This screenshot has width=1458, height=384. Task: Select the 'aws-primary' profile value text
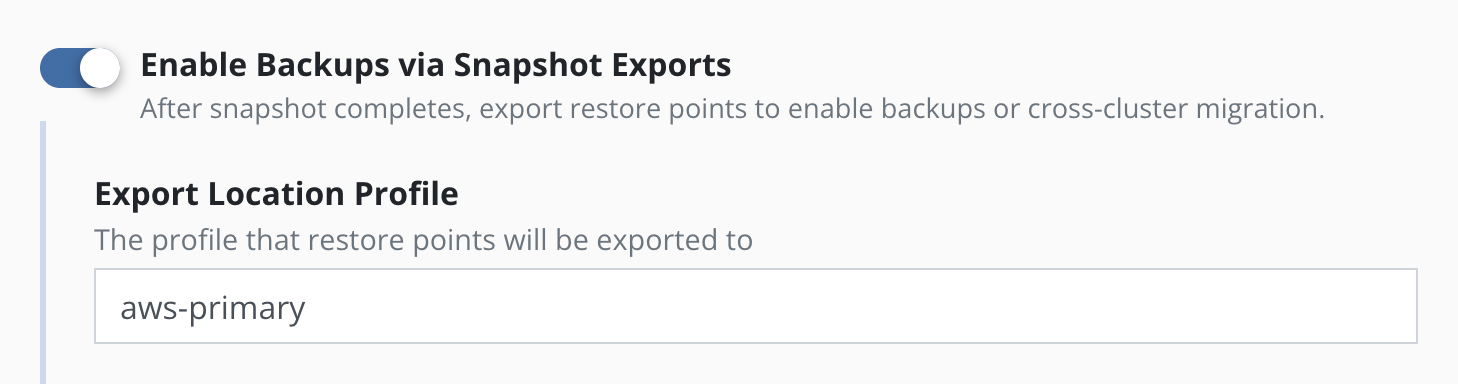coord(212,308)
